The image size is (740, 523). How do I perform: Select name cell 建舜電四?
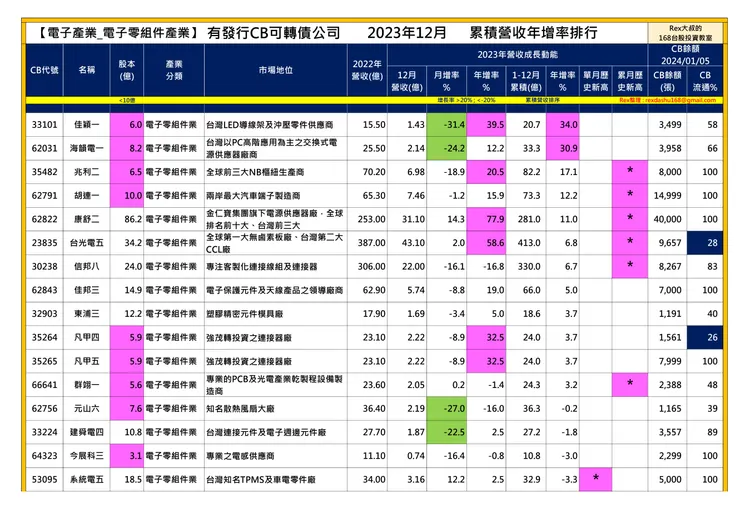[87, 432]
